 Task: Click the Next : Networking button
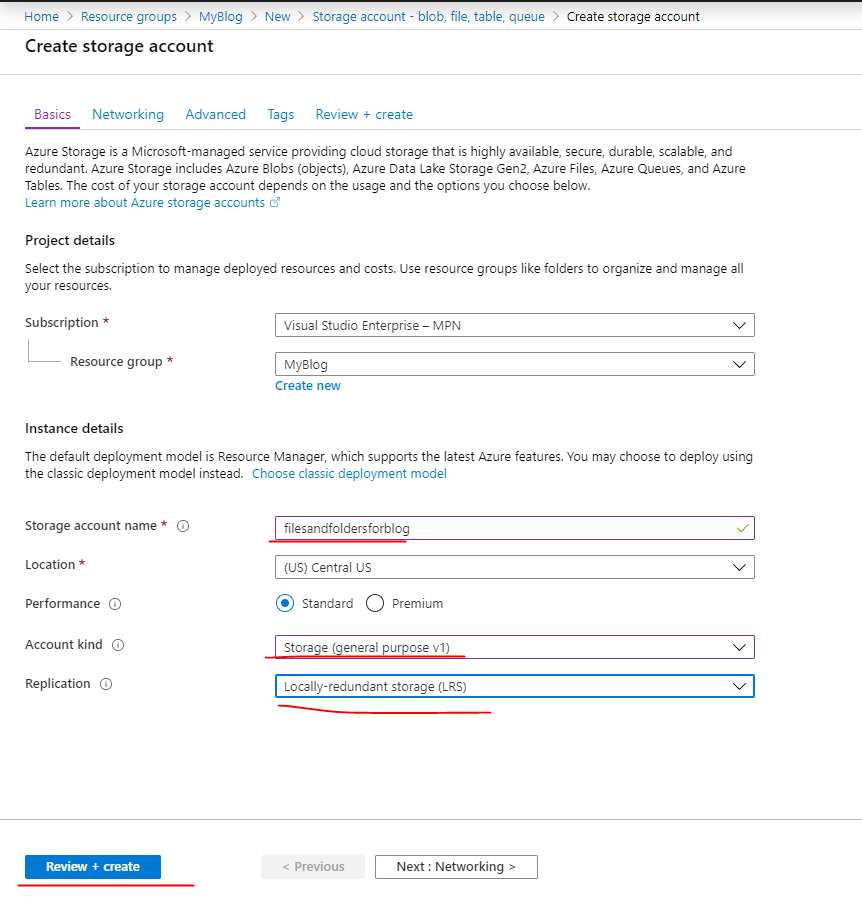pyautogui.click(x=456, y=867)
